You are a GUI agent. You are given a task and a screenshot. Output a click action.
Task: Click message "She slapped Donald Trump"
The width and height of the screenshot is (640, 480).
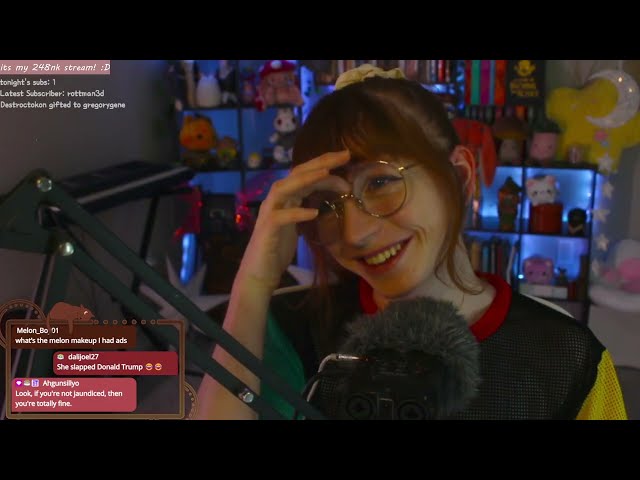(100, 367)
